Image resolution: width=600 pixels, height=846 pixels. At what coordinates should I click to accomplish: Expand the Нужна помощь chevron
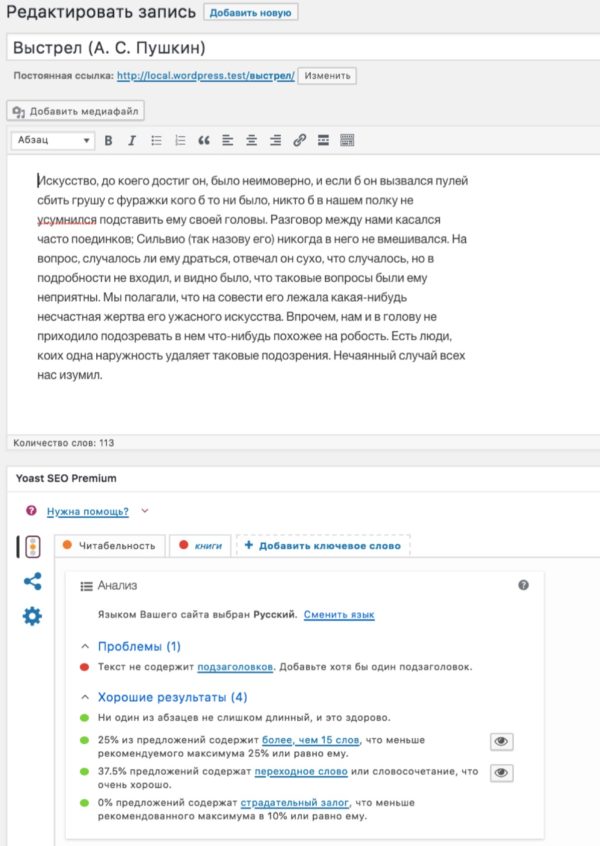pyautogui.click(x=145, y=510)
